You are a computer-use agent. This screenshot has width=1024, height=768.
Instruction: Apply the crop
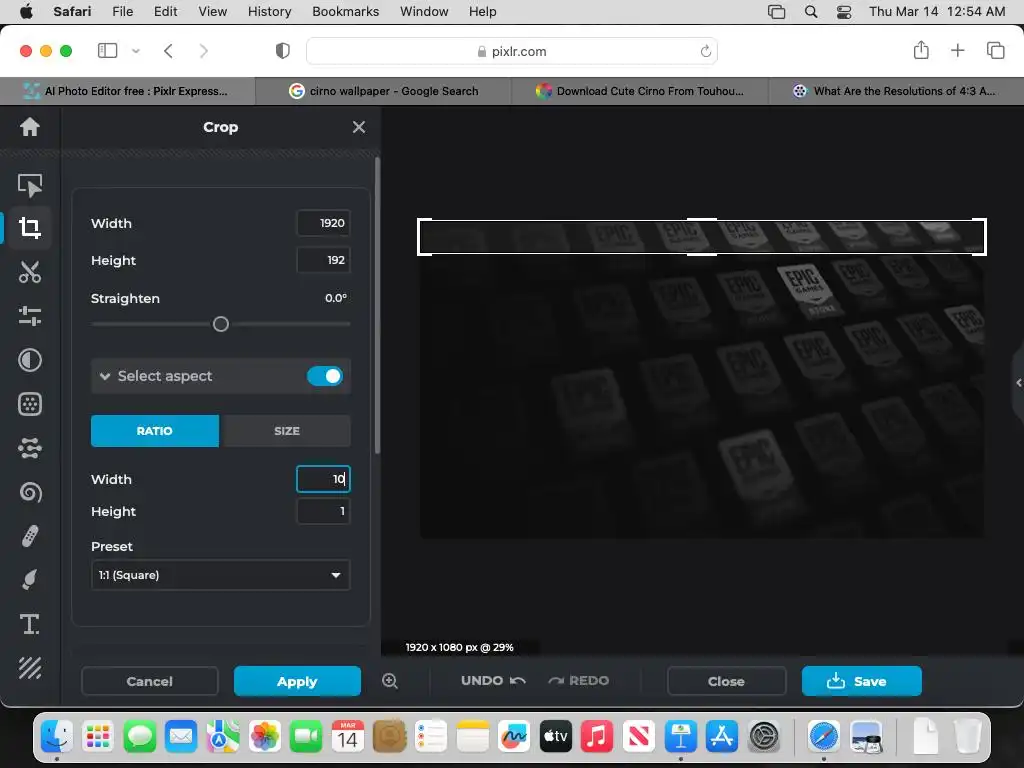coord(297,681)
